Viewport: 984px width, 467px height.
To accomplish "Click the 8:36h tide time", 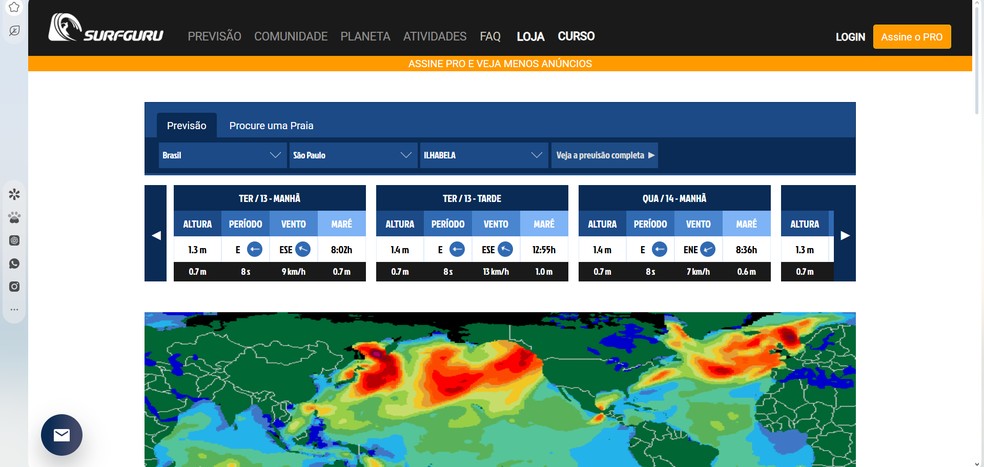I will [746, 249].
